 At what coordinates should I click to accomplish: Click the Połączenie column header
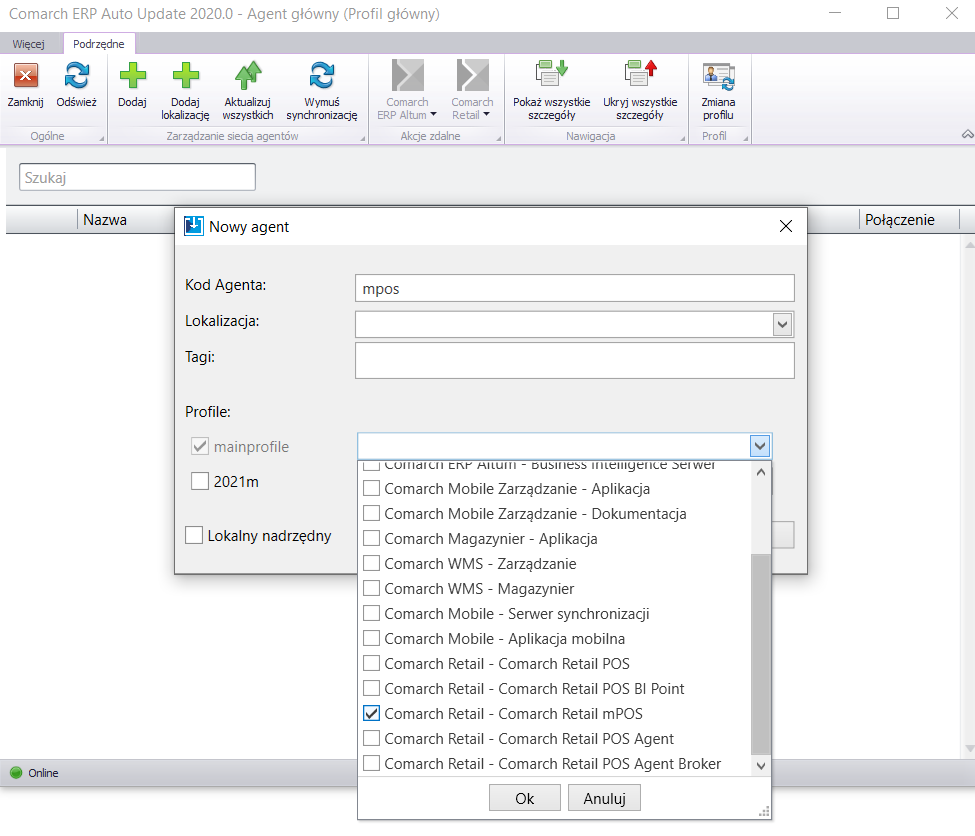click(x=900, y=220)
